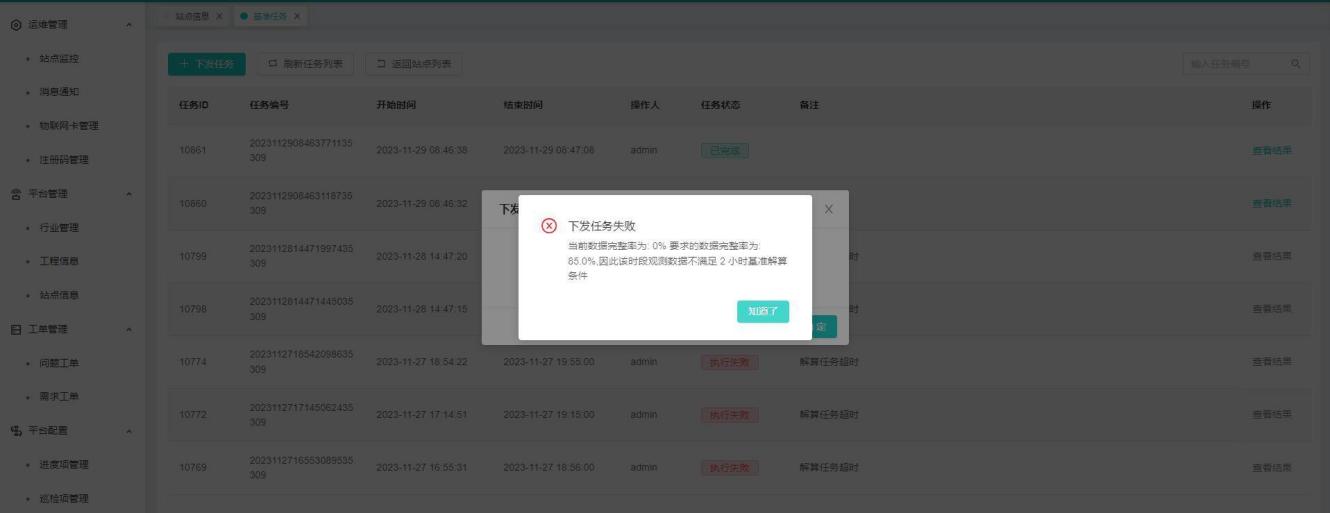Image resolution: width=1330 pixels, height=513 pixels.
Task: Click the 刷新任务列表 button
Action: tap(305, 65)
